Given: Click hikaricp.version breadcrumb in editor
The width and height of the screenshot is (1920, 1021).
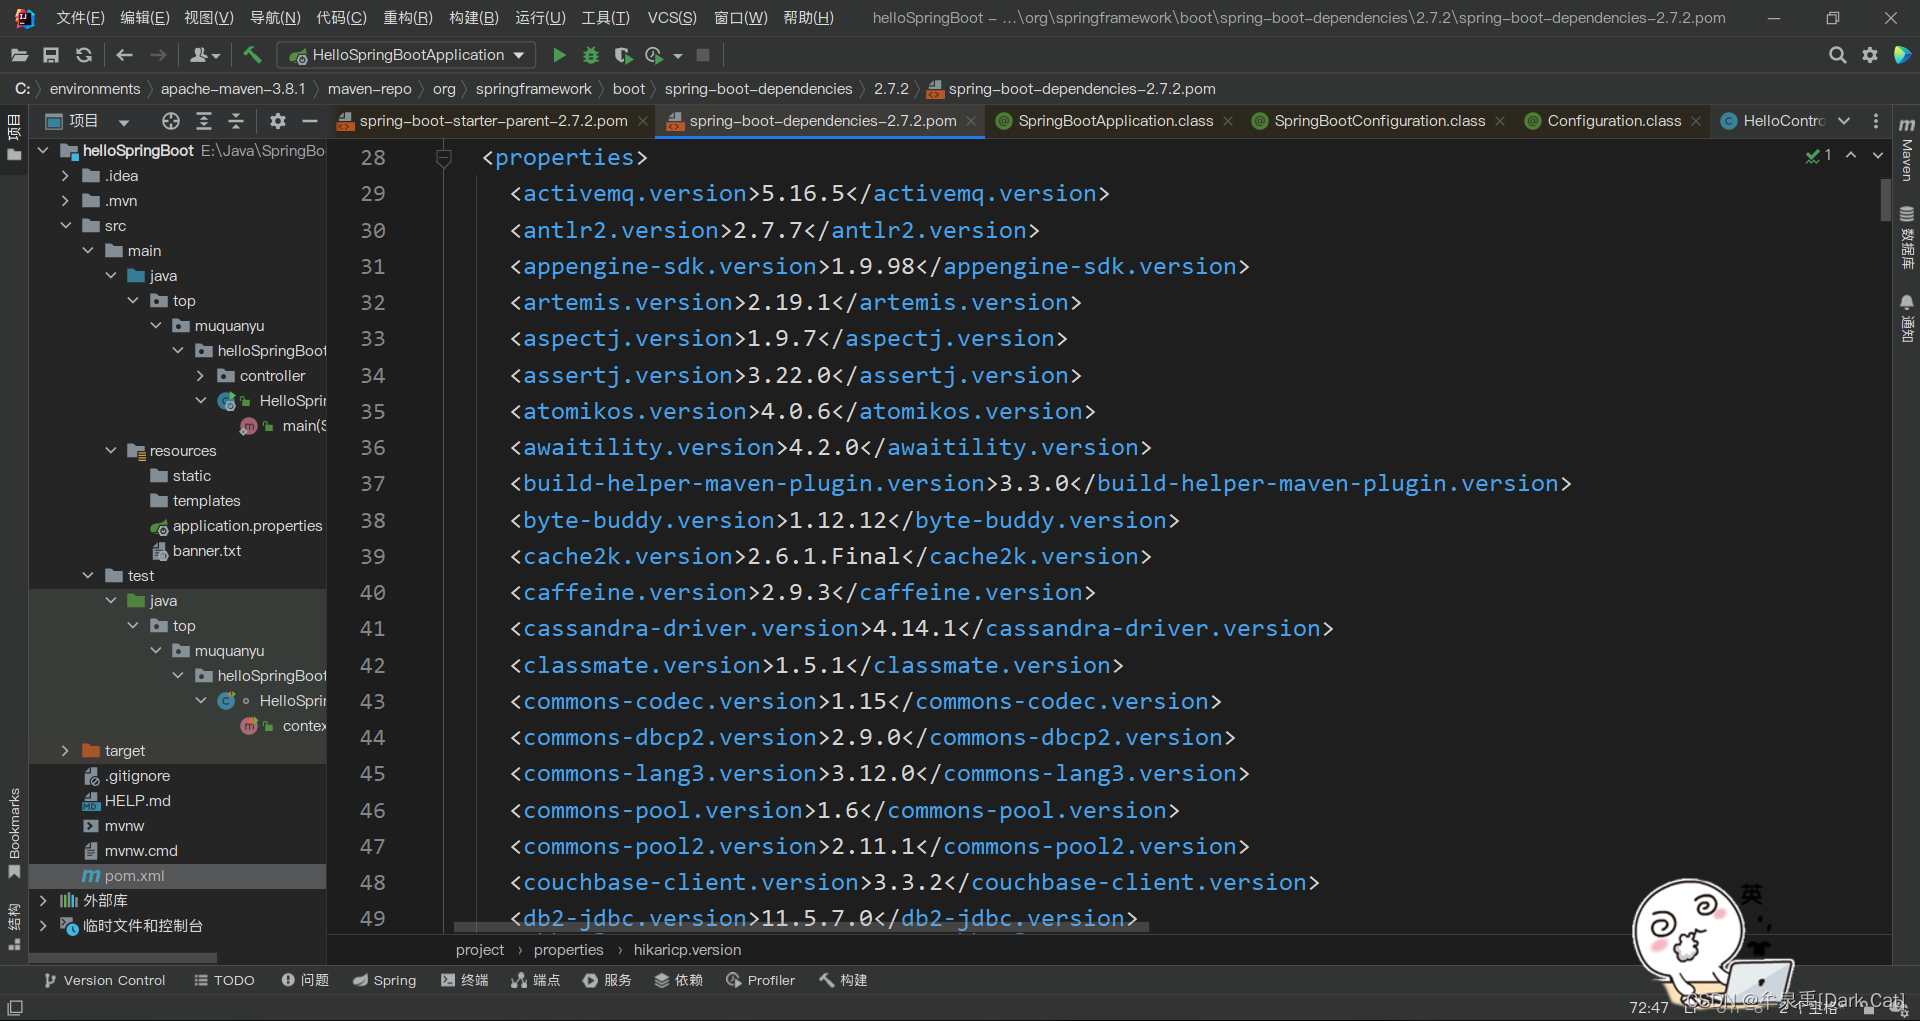Looking at the screenshot, I should (x=687, y=950).
